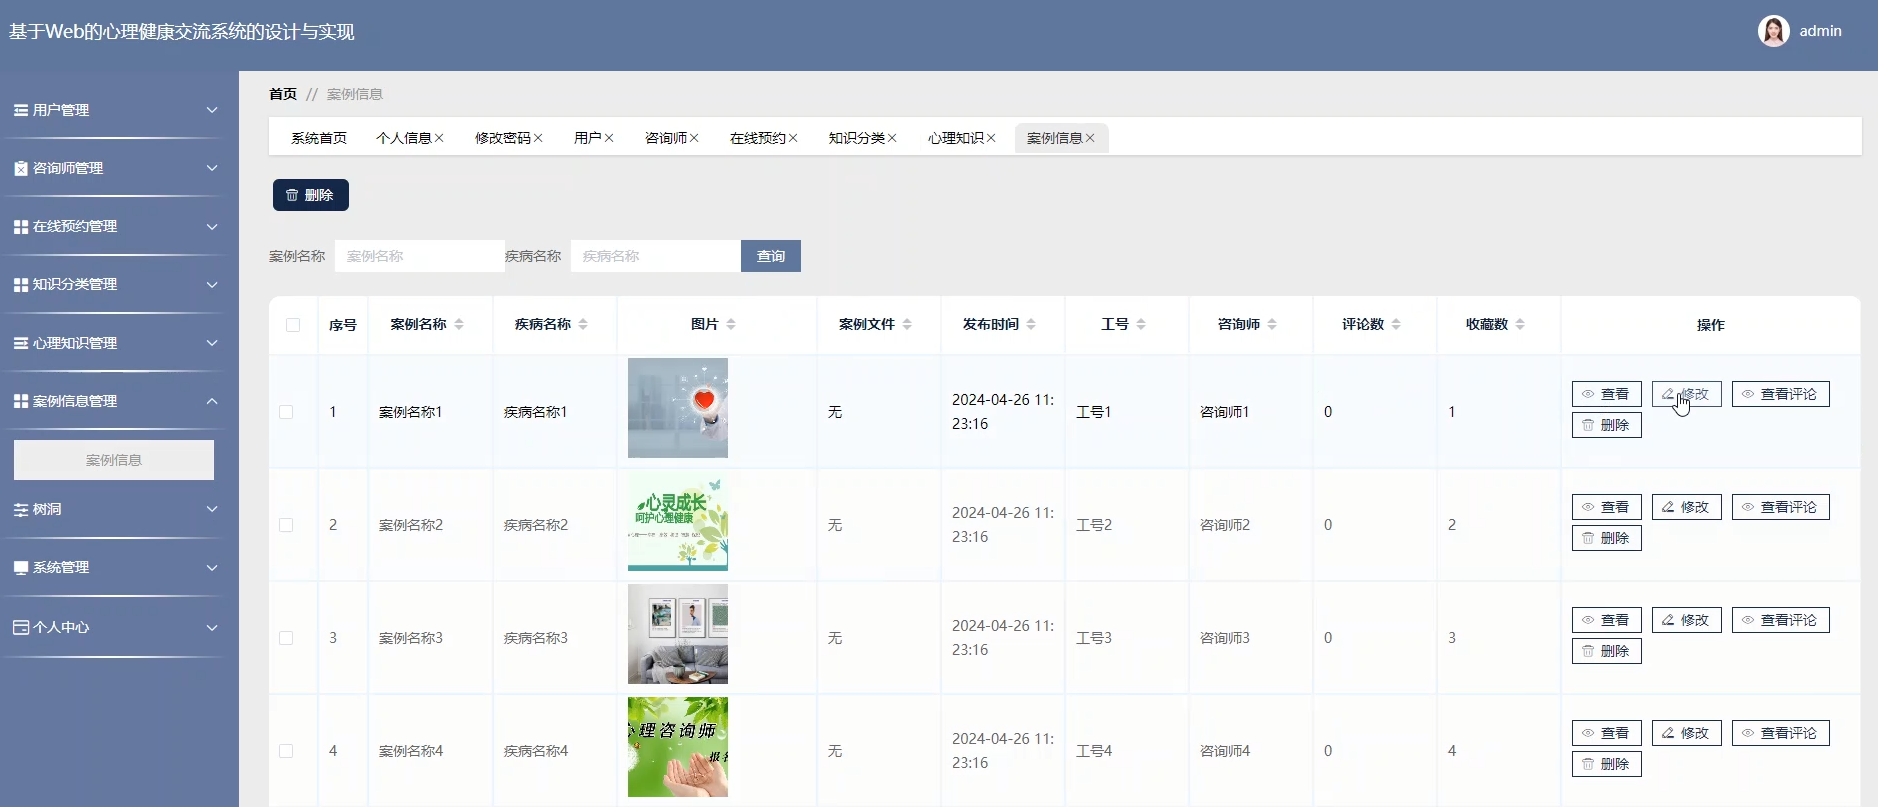Click the 知识分类管理 grid icon

pos(20,285)
